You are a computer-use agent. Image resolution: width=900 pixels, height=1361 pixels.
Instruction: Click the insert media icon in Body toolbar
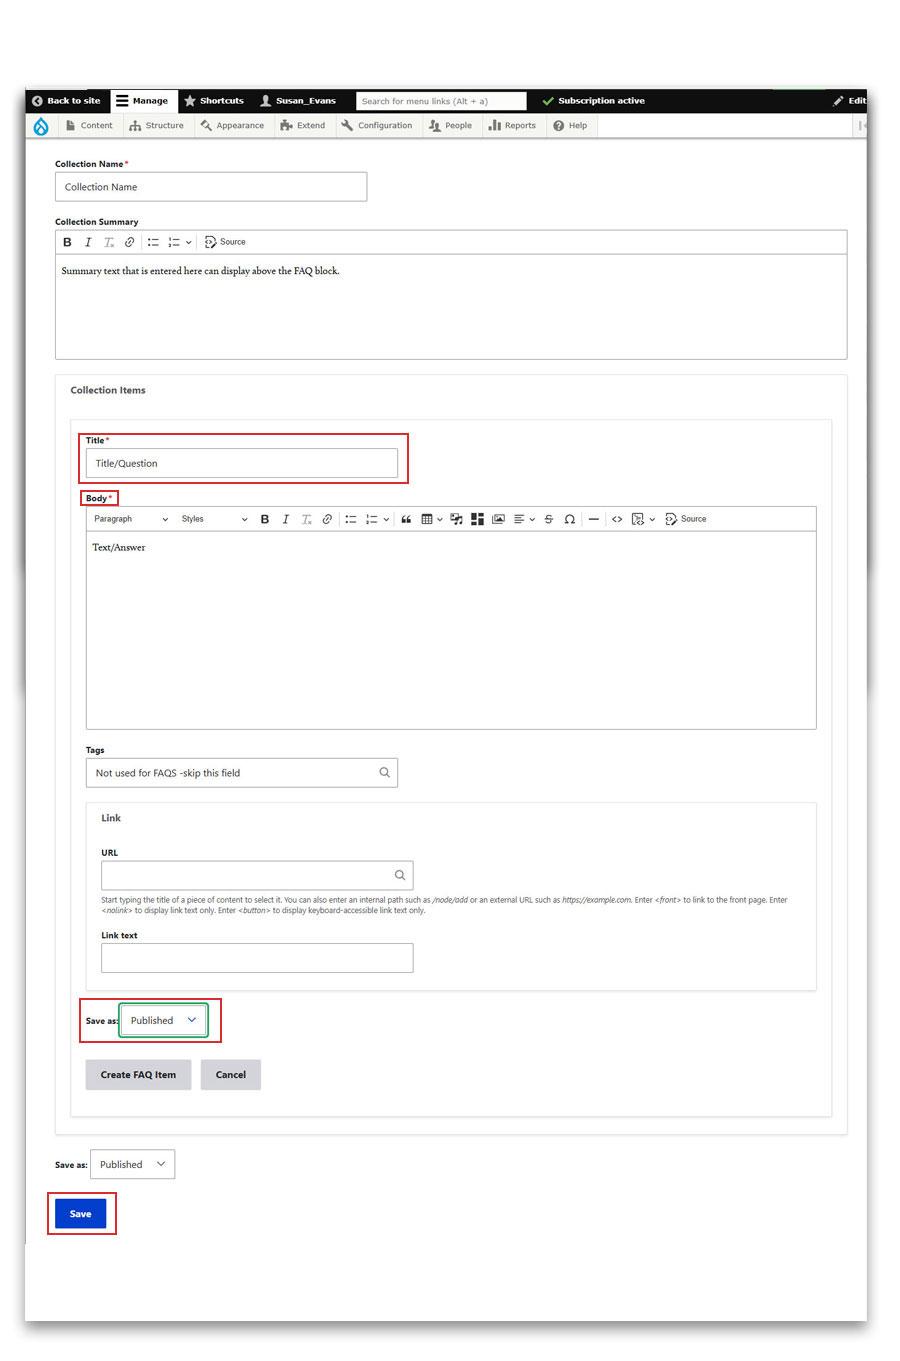(456, 519)
